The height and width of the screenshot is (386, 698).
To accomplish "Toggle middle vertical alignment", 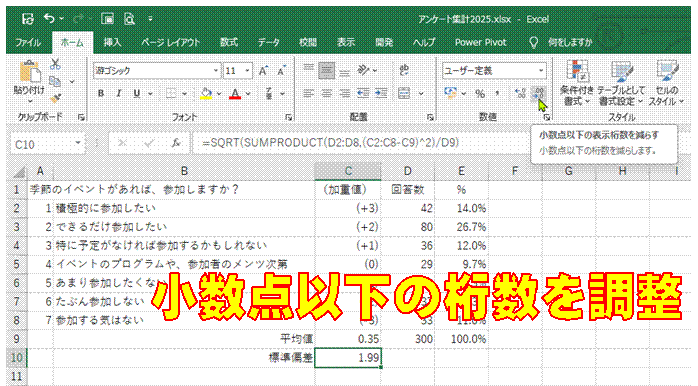I will pyautogui.click(x=326, y=70).
